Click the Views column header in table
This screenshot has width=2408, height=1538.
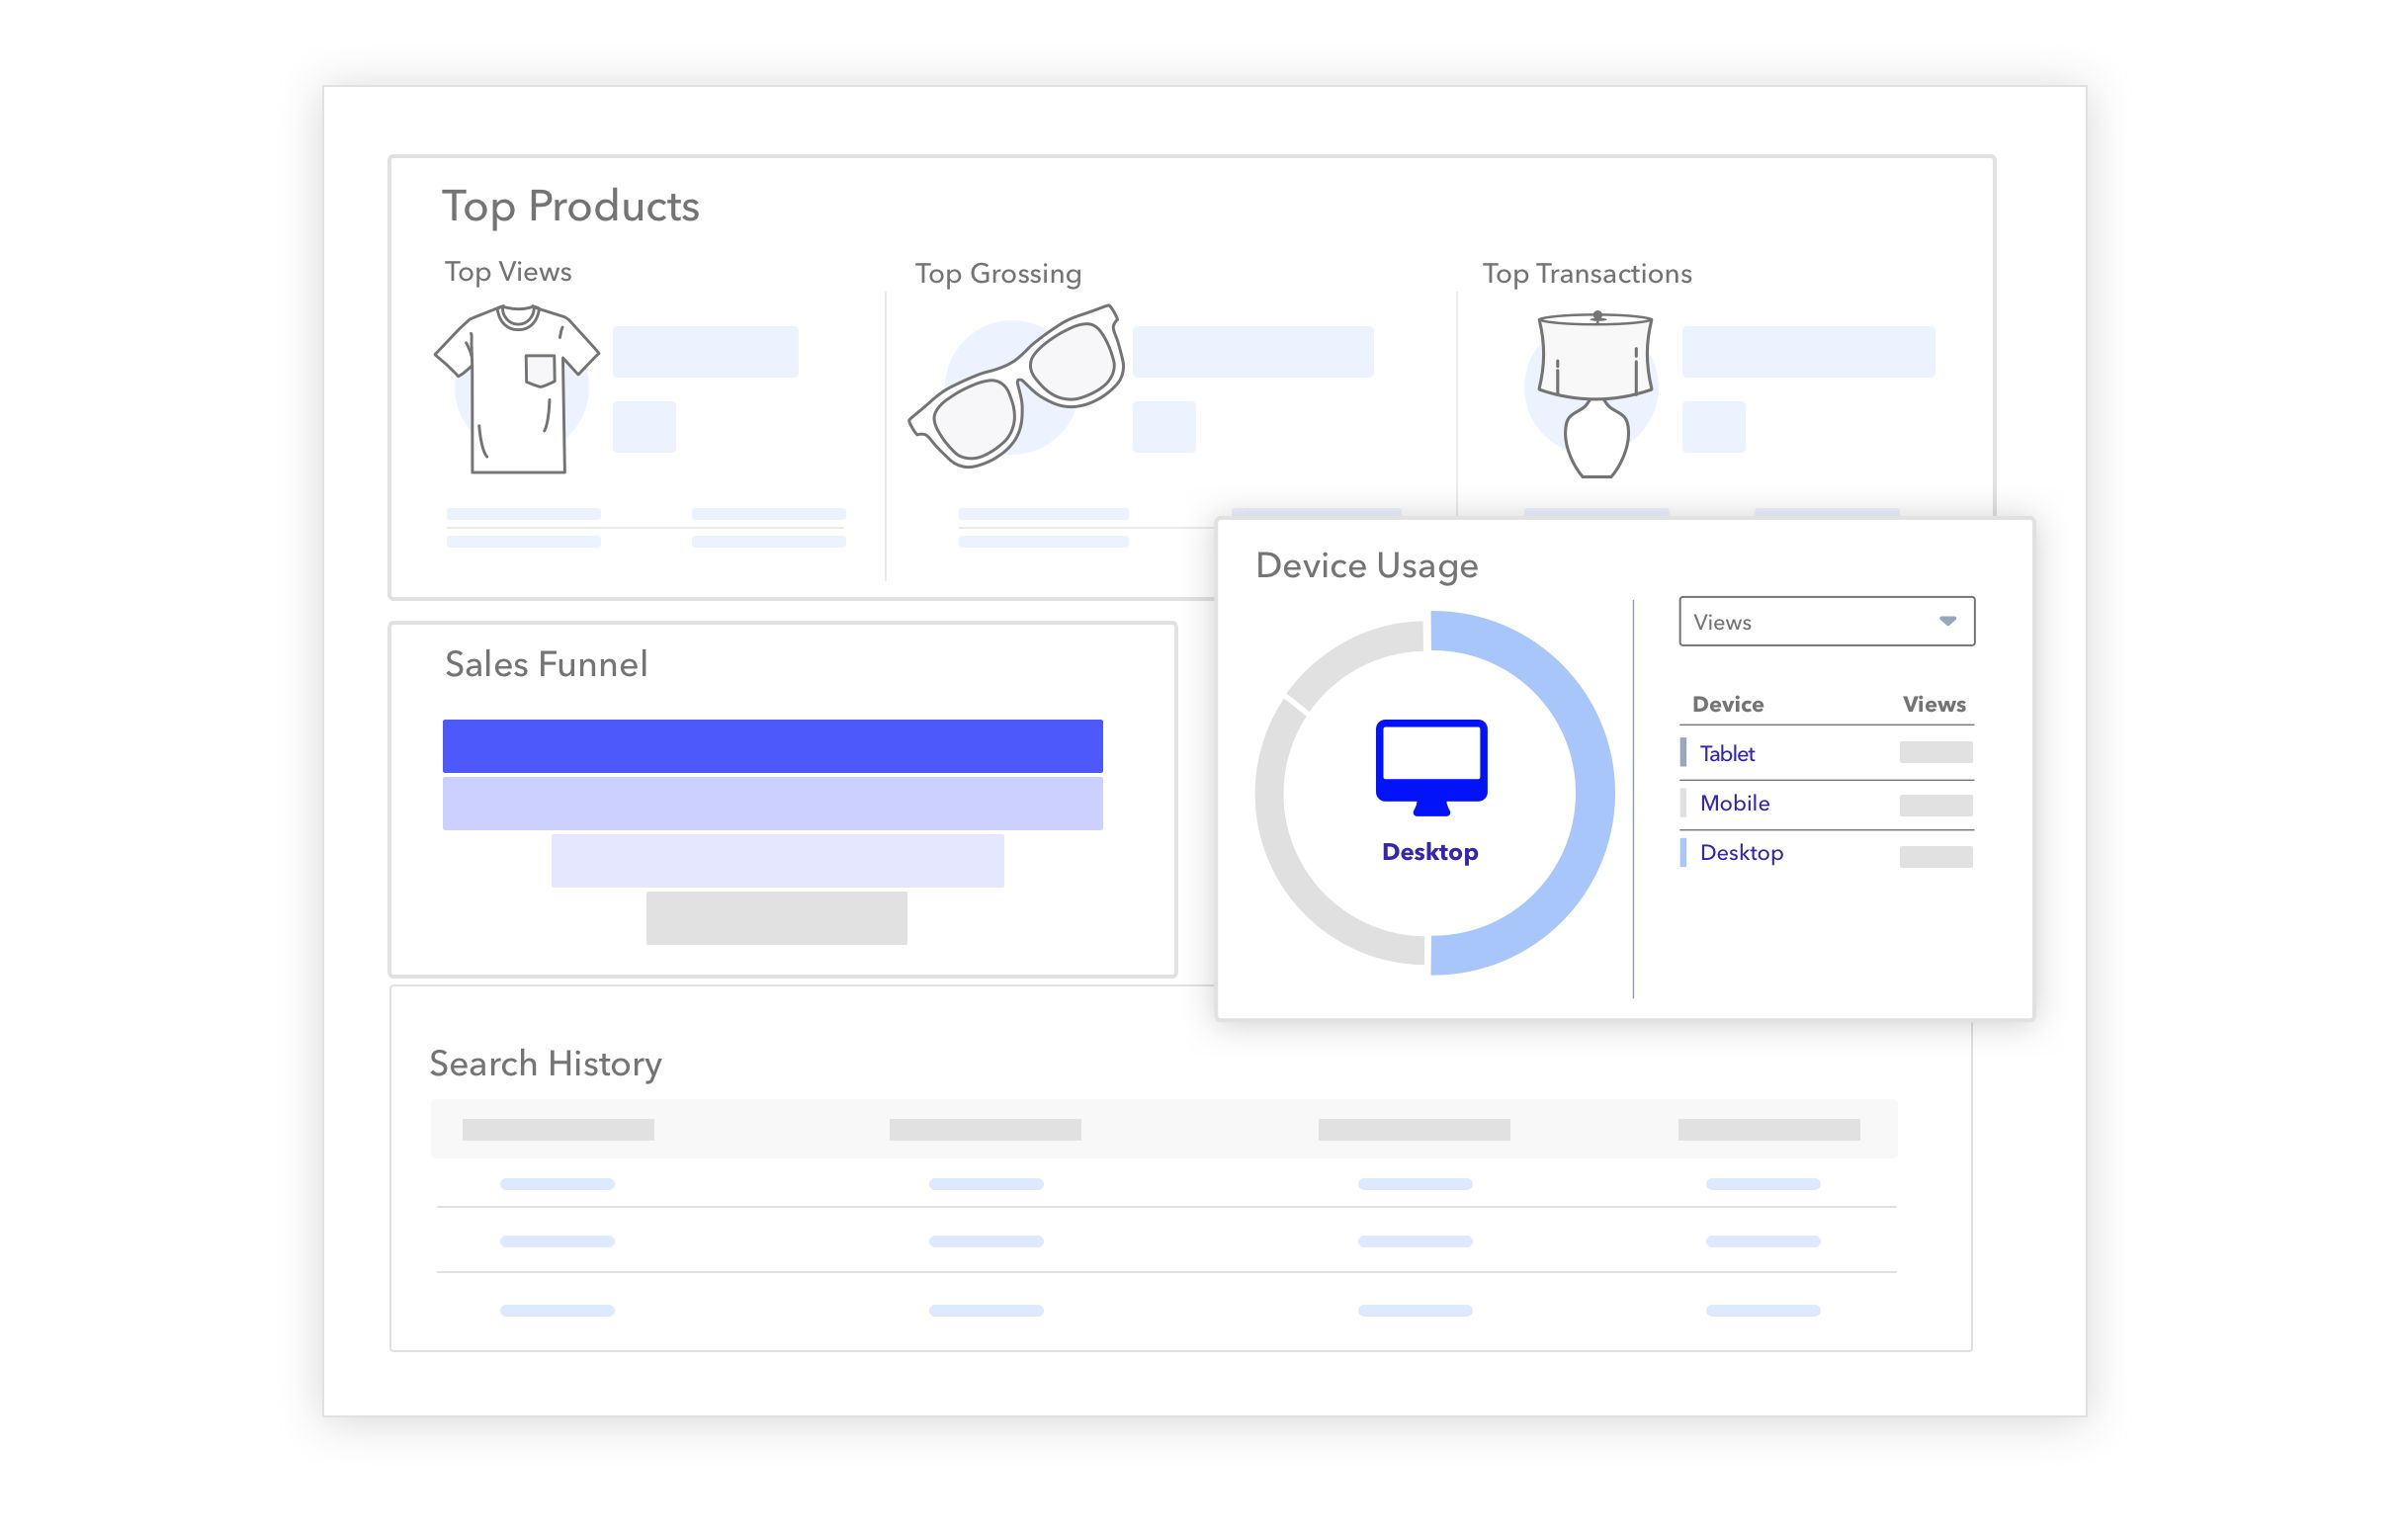[x=1933, y=704]
